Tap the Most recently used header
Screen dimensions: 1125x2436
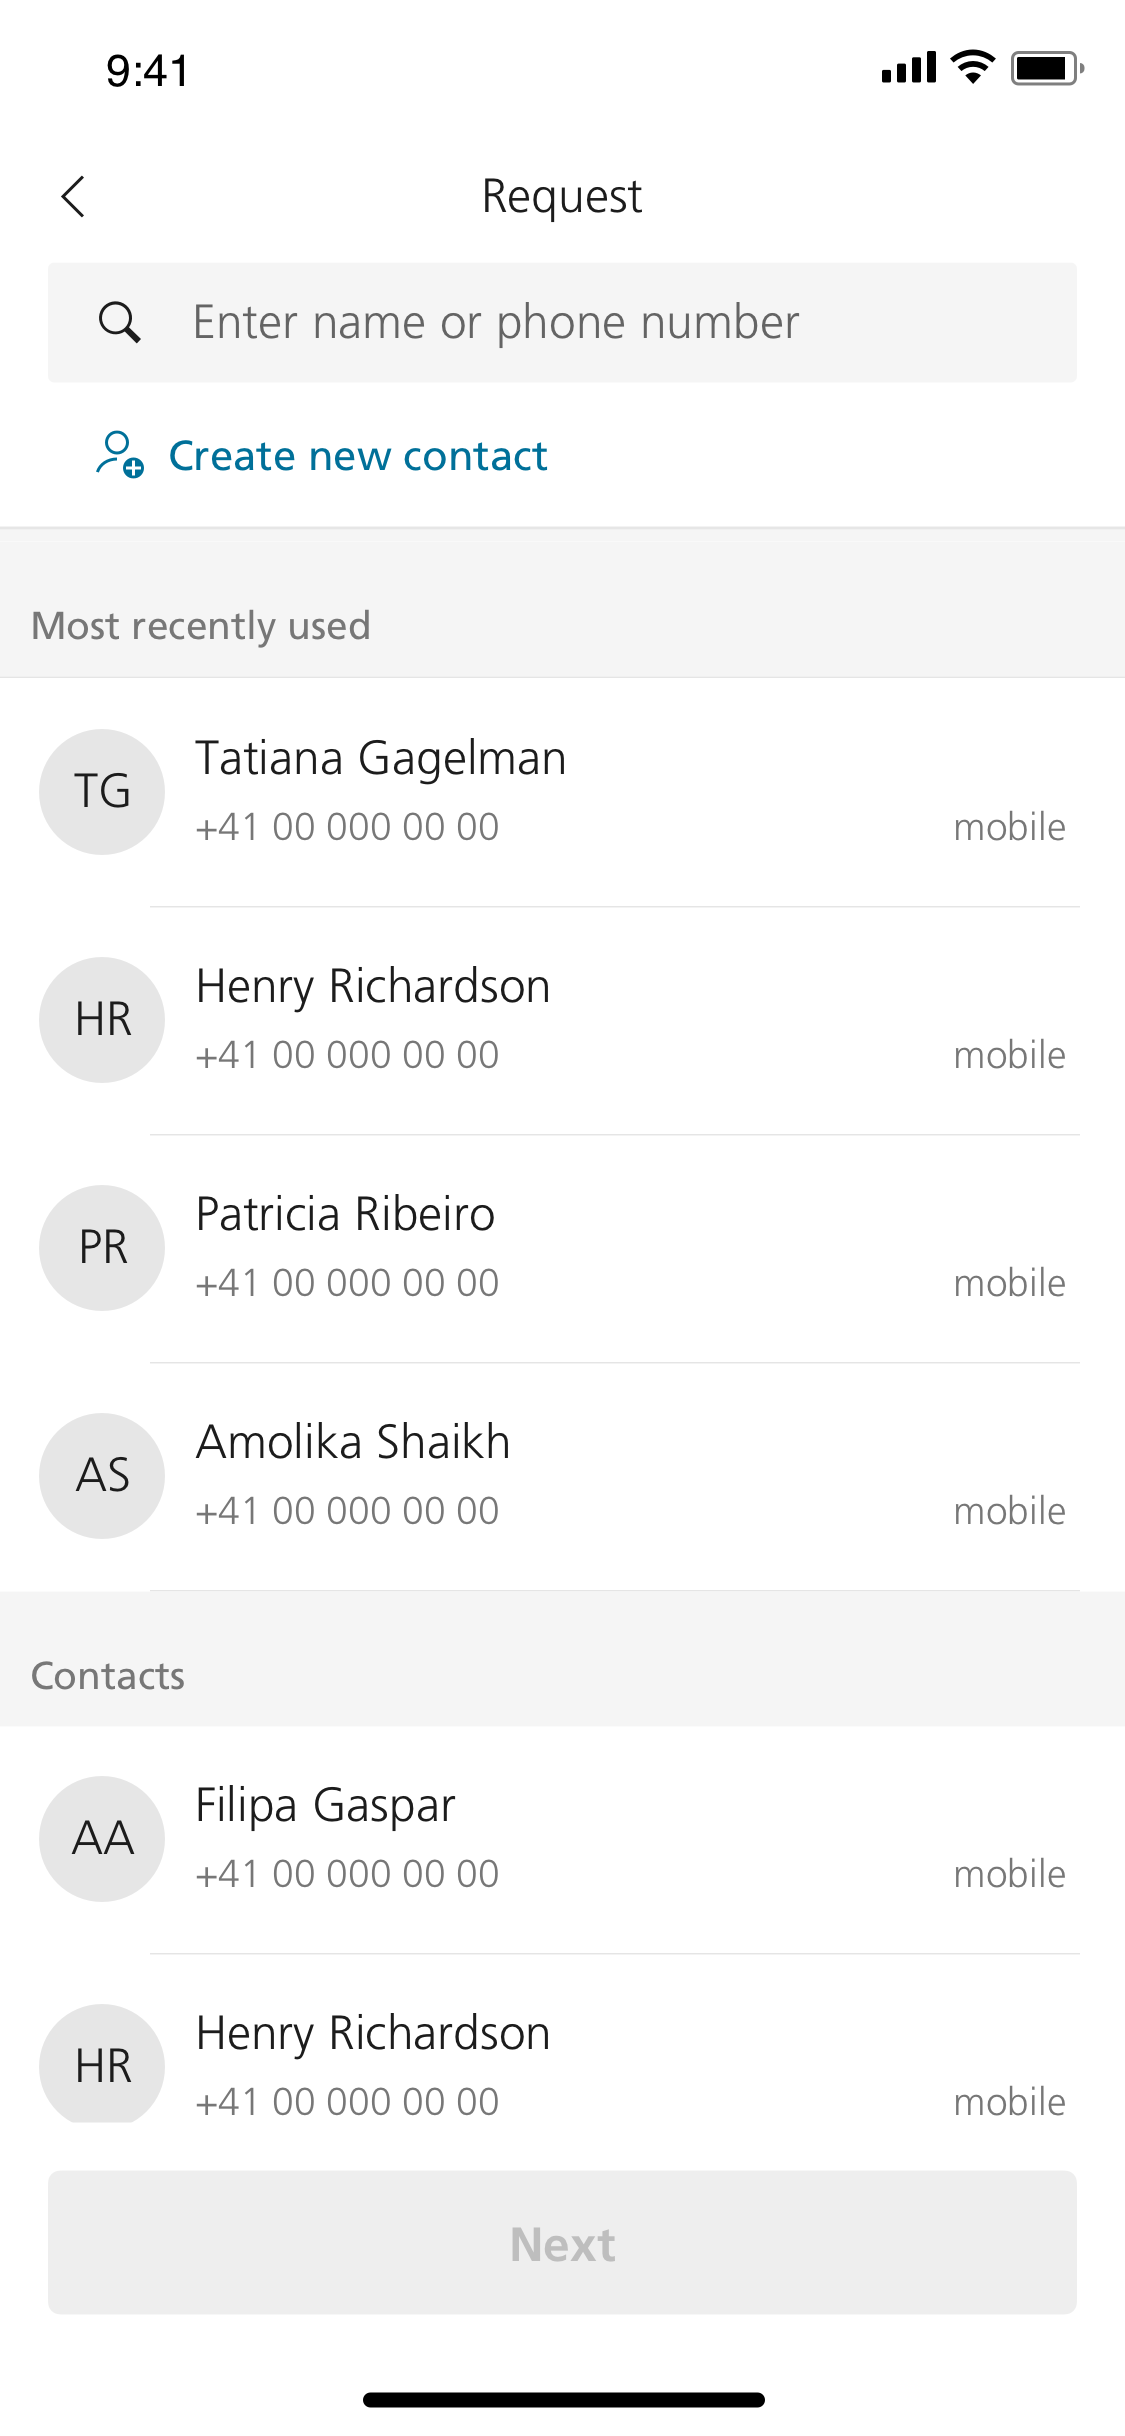[201, 626]
